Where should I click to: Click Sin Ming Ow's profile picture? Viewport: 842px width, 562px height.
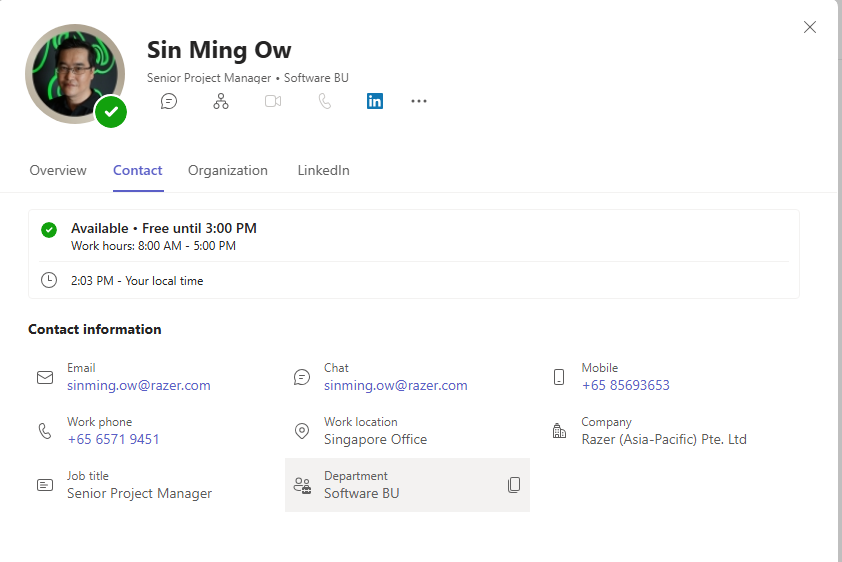[75, 74]
